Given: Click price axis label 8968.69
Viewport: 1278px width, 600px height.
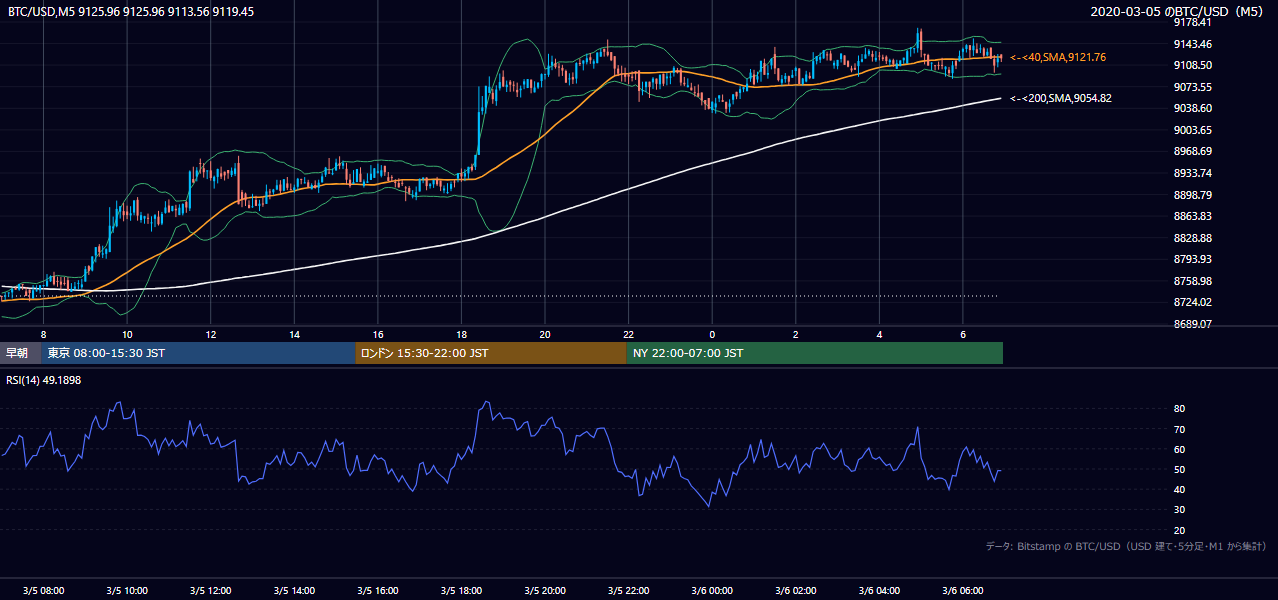Looking at the screenshot, I should pyautogui.click(x=1192, y=151).
